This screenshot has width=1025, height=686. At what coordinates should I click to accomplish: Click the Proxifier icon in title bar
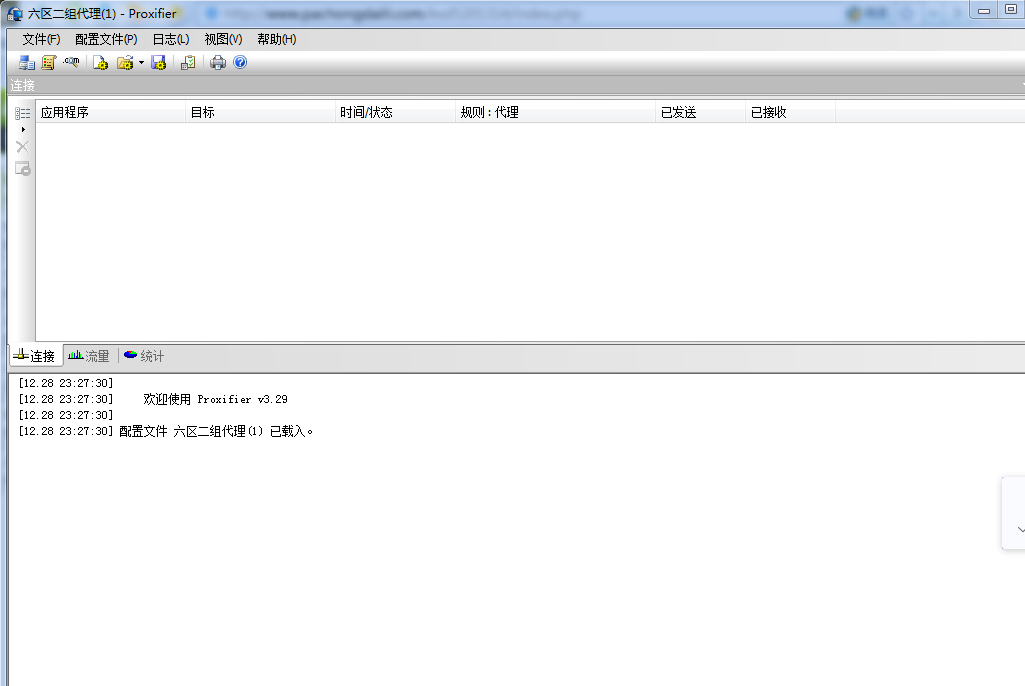[14, 14]
